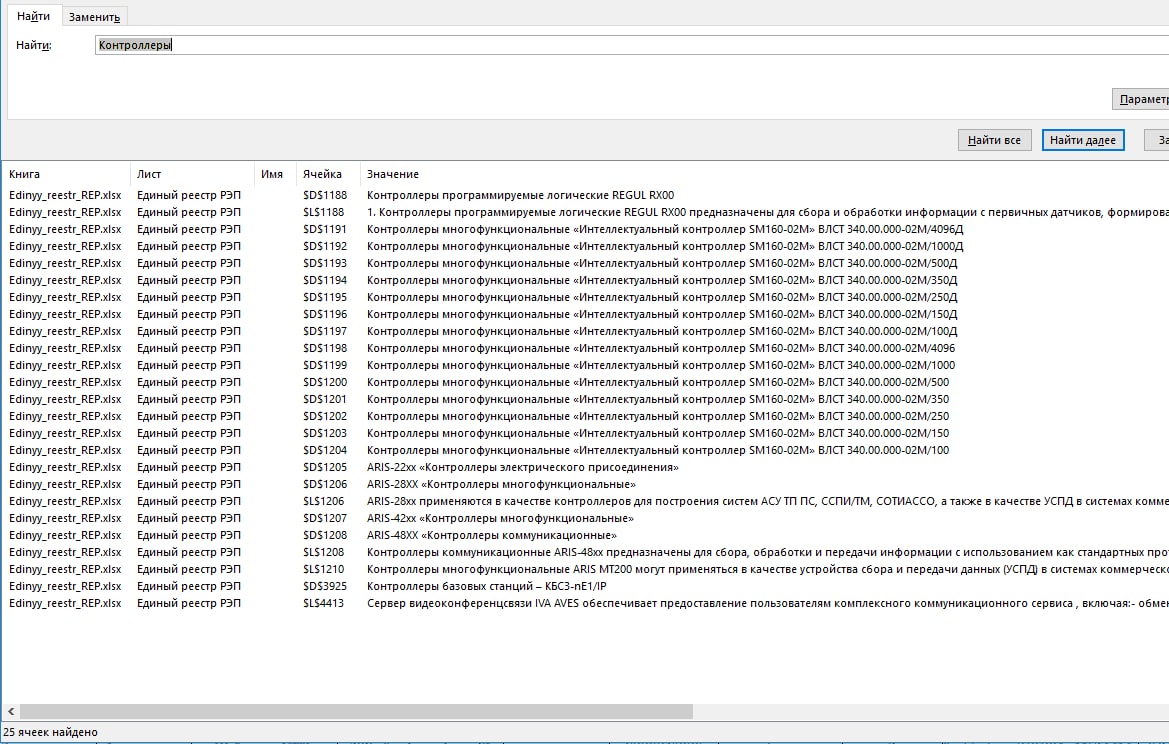Select result row for cell $D$1188
This screenshot has width=1169, height=744.
tap(585, 195)
